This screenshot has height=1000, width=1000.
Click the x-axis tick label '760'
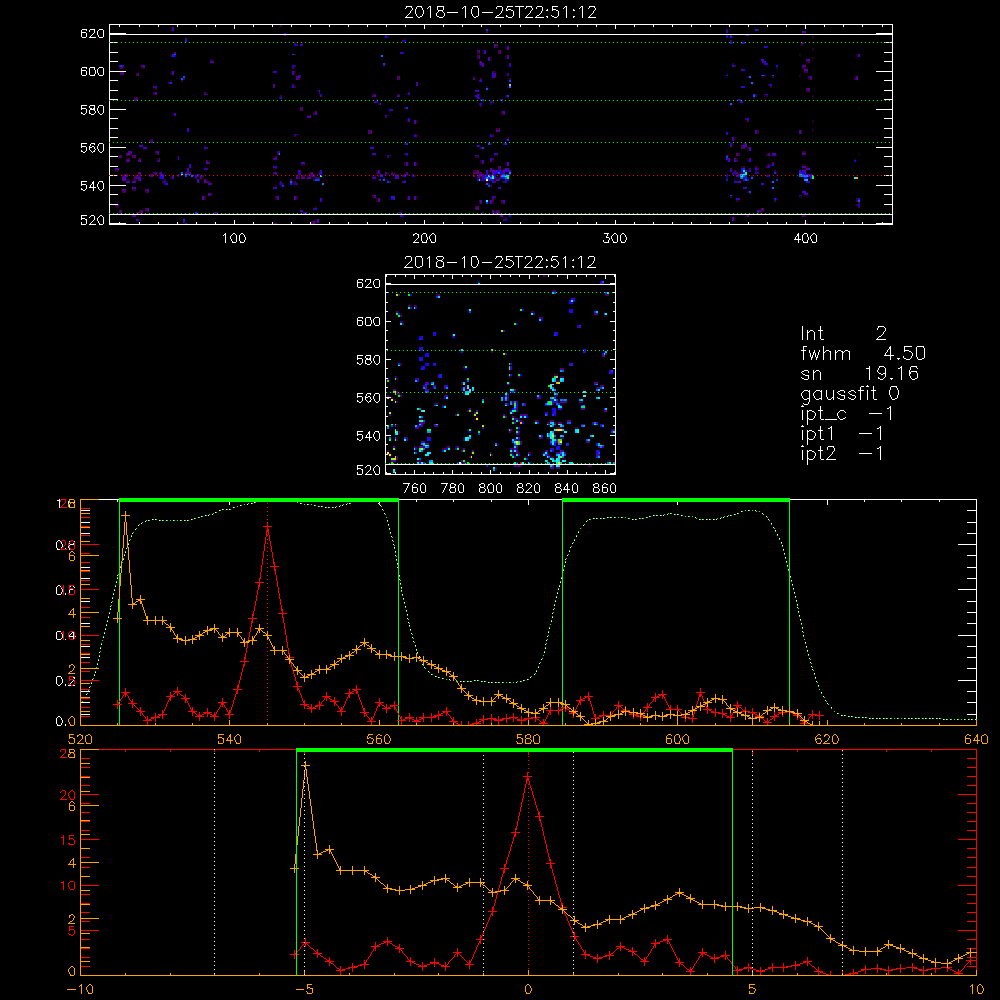pos(415,489)
